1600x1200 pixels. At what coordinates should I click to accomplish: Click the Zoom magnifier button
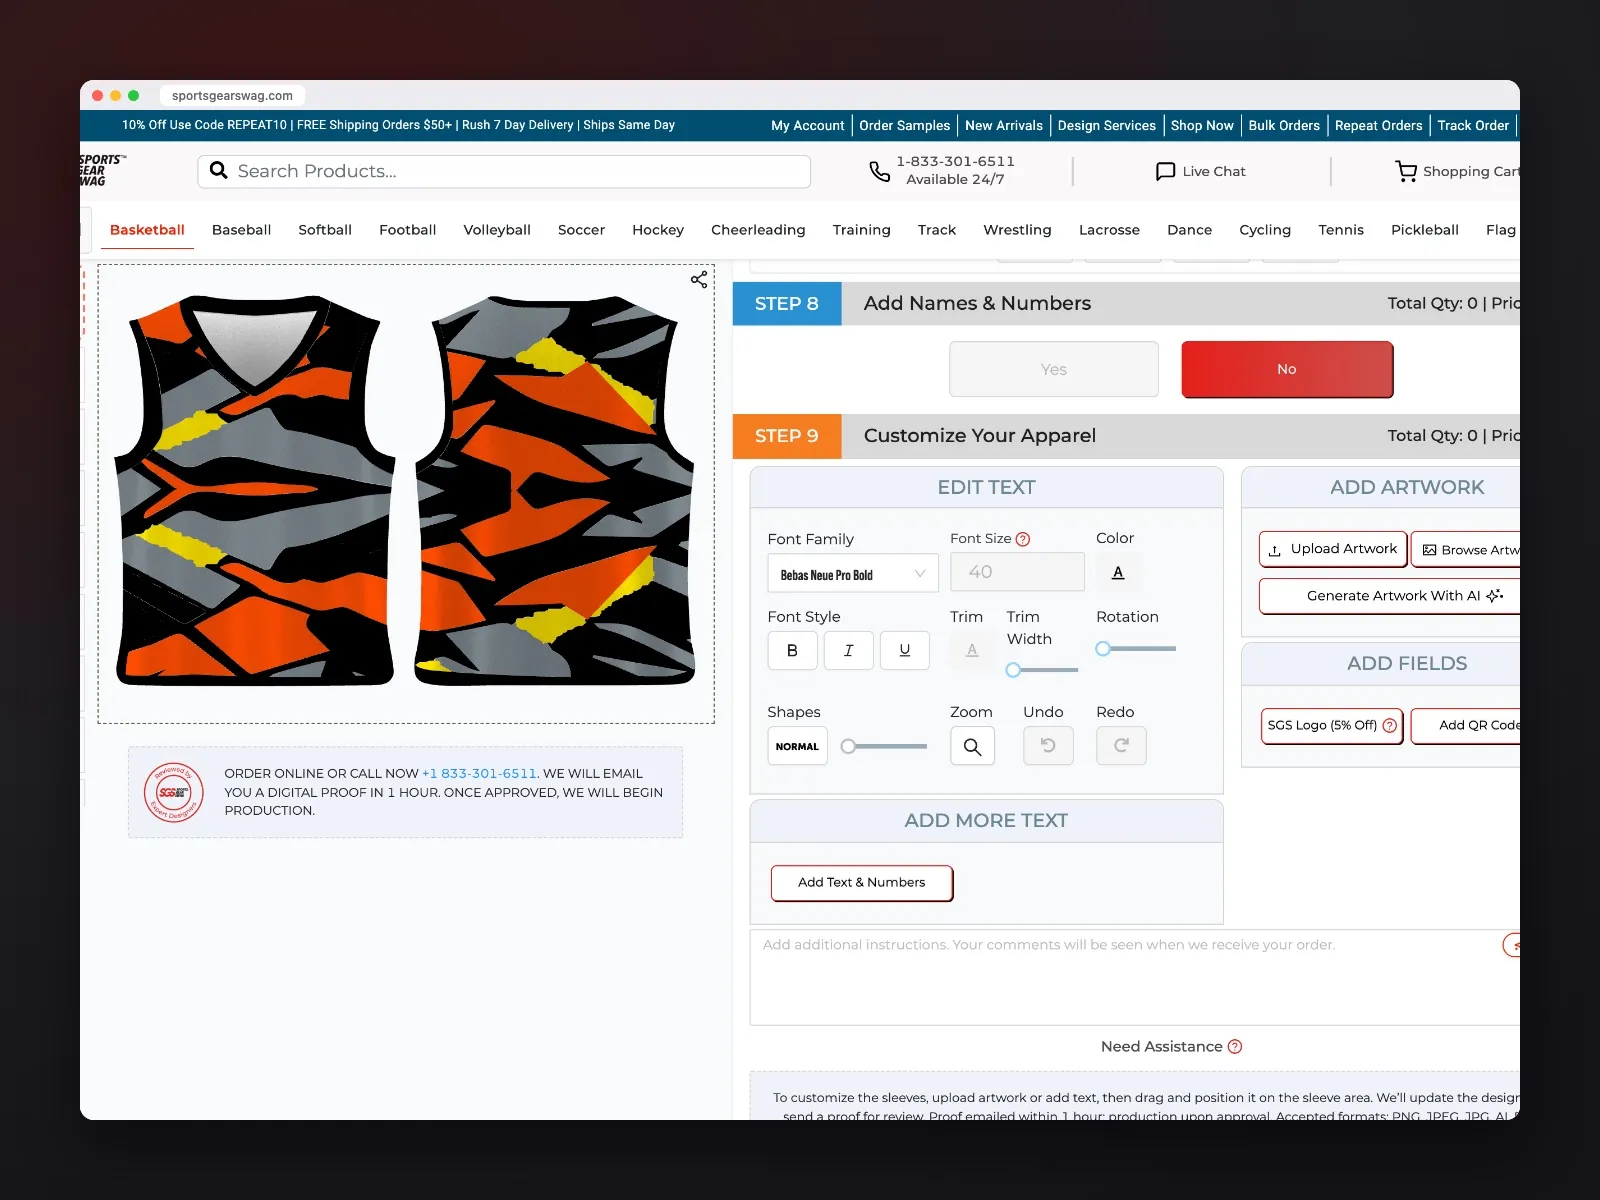pyautogui.click(x=972, y=746)
